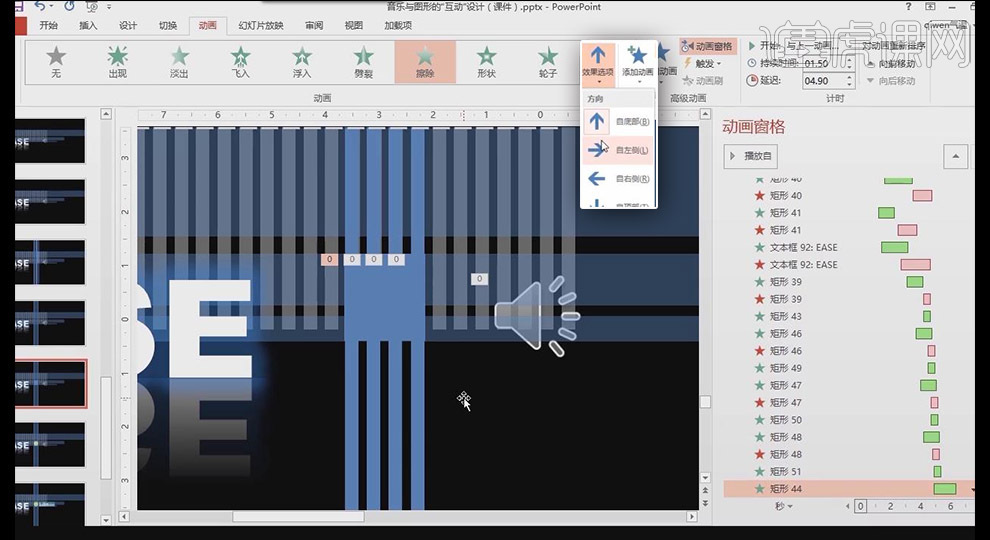Select the 形状 (Shape) animation effect
The image size is (990, 540).
(486, 61)
